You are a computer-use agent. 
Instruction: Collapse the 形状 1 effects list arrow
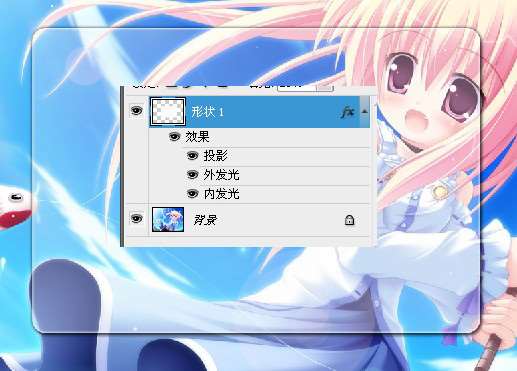pyautogui.click(x=365, y=111)
